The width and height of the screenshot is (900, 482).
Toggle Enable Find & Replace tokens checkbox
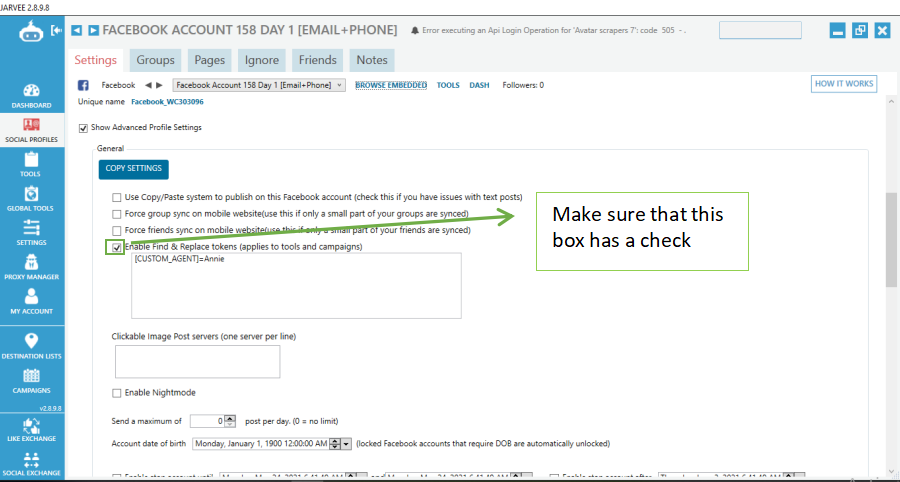117,247
